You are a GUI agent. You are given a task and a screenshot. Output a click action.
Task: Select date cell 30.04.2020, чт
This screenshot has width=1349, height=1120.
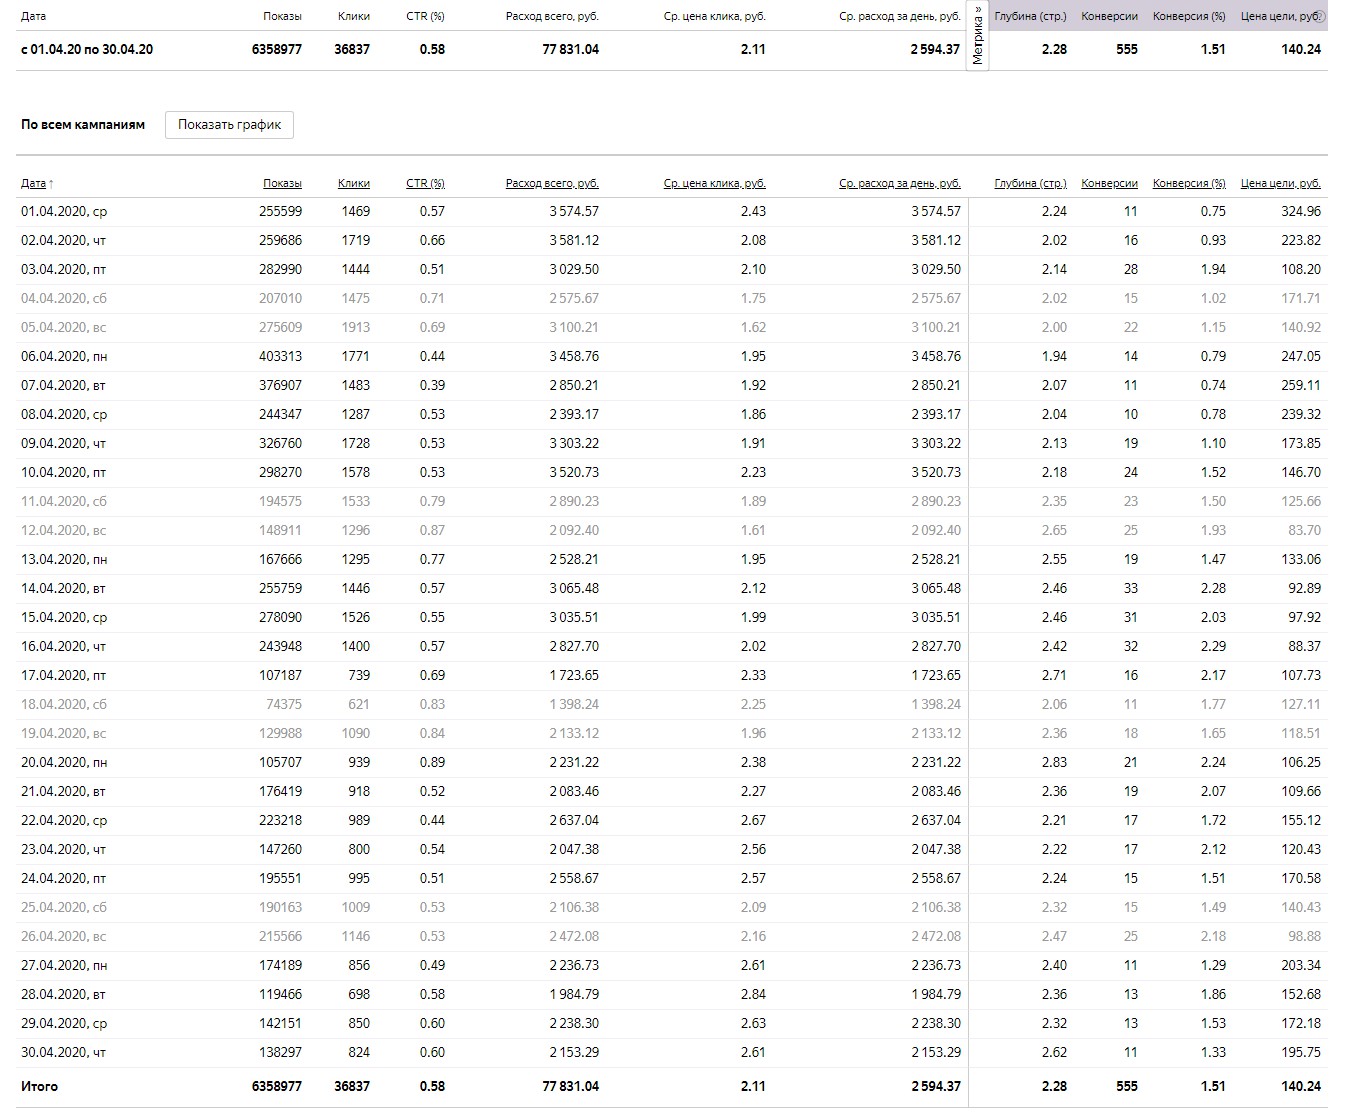(63, 1052)
